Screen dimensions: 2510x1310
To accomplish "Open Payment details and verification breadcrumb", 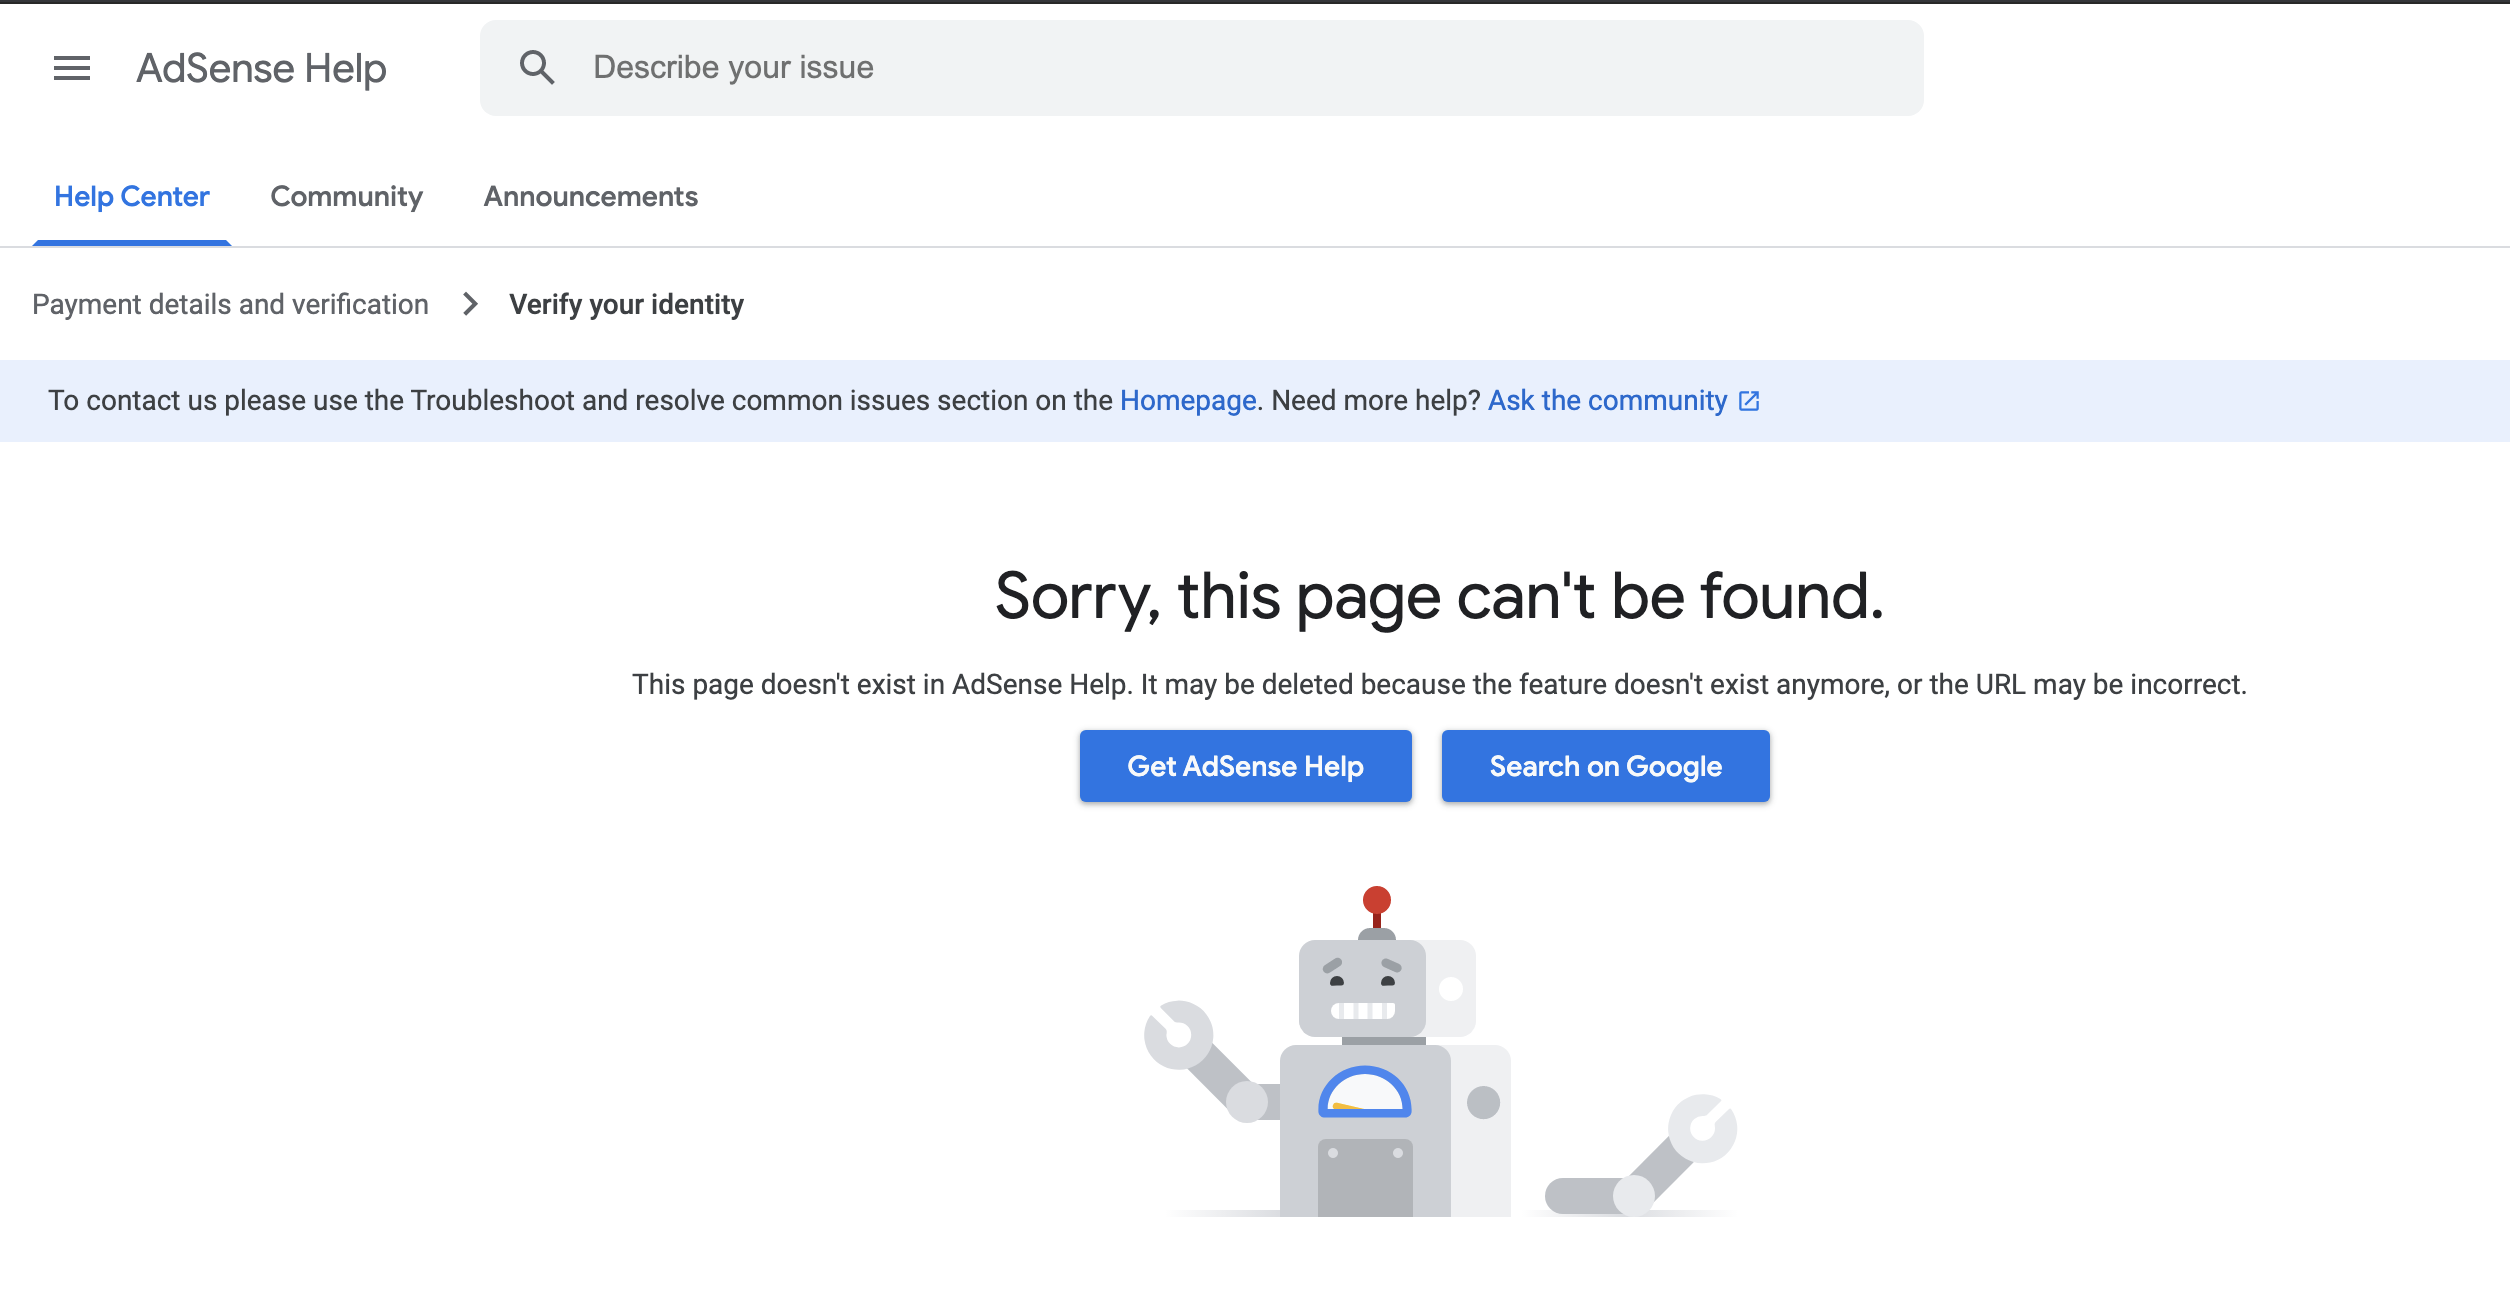I will (x=231, y=304).
